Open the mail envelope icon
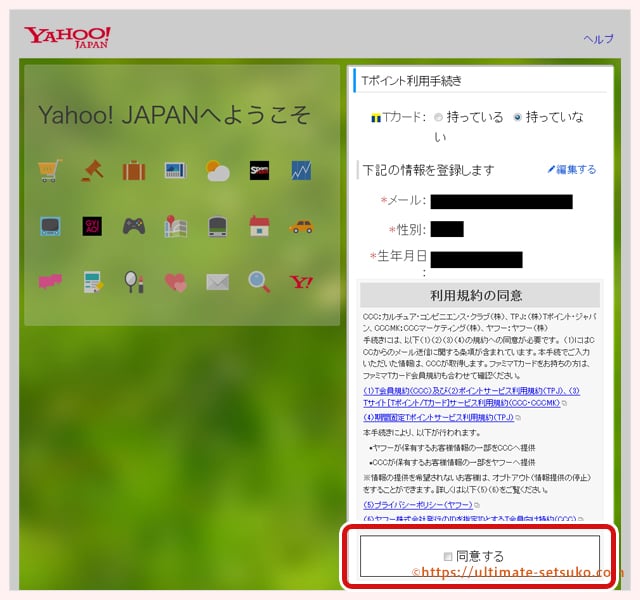Screen dimensions: 640x600 coord(218,282)
